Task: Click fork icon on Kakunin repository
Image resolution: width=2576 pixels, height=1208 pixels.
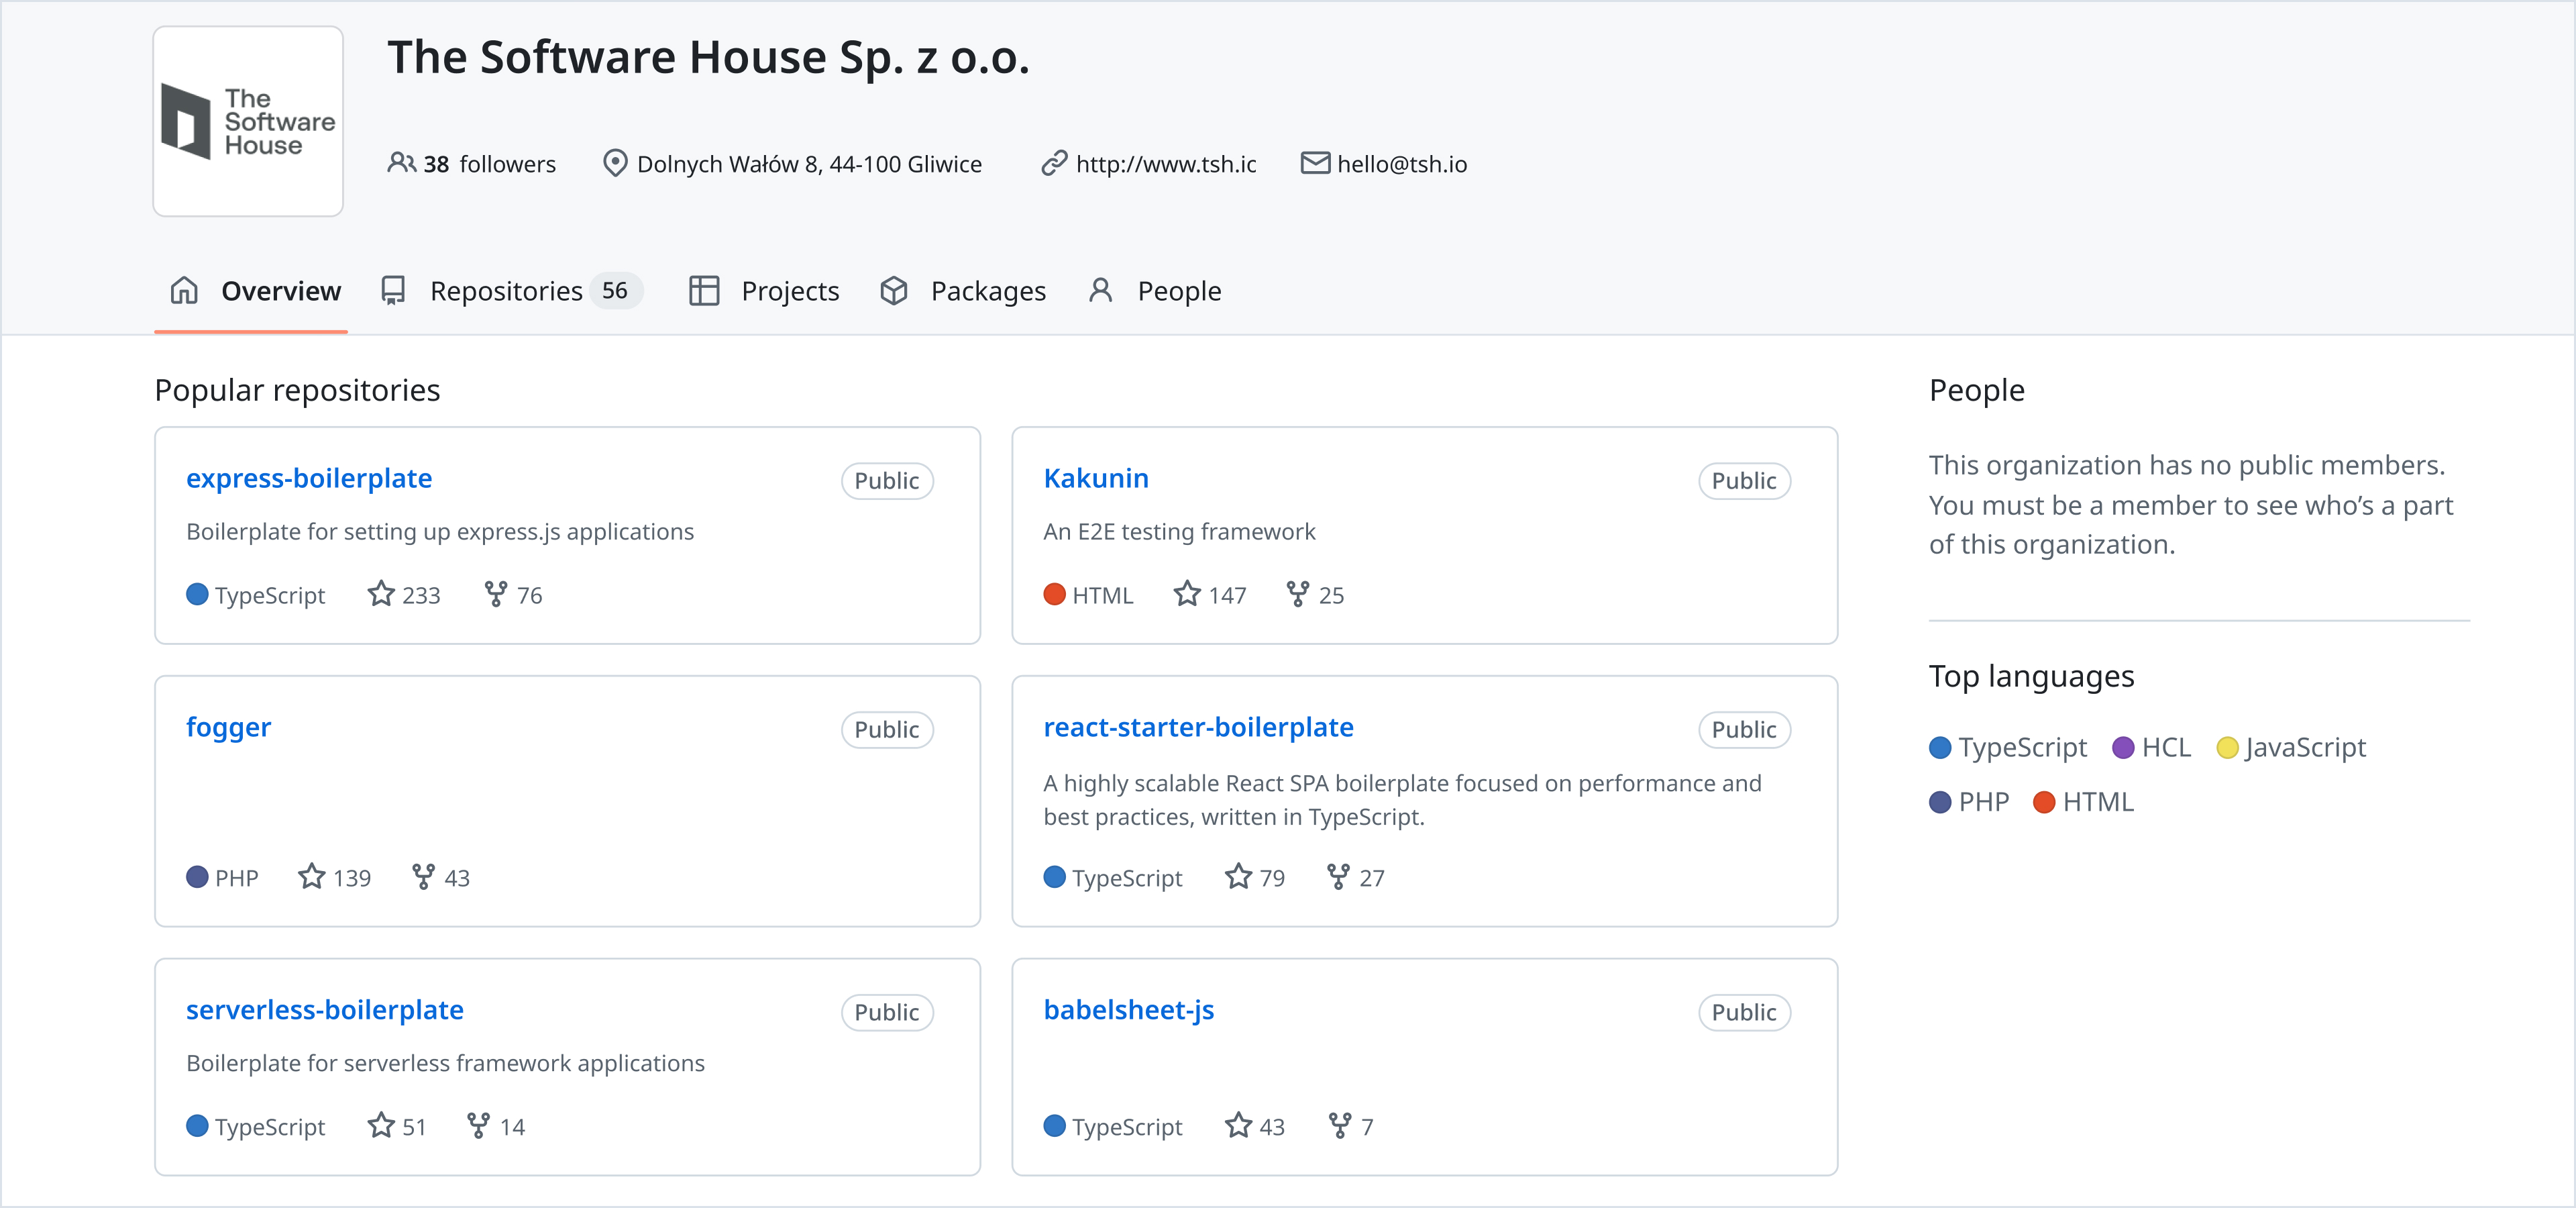Action: pos(1297,594)
